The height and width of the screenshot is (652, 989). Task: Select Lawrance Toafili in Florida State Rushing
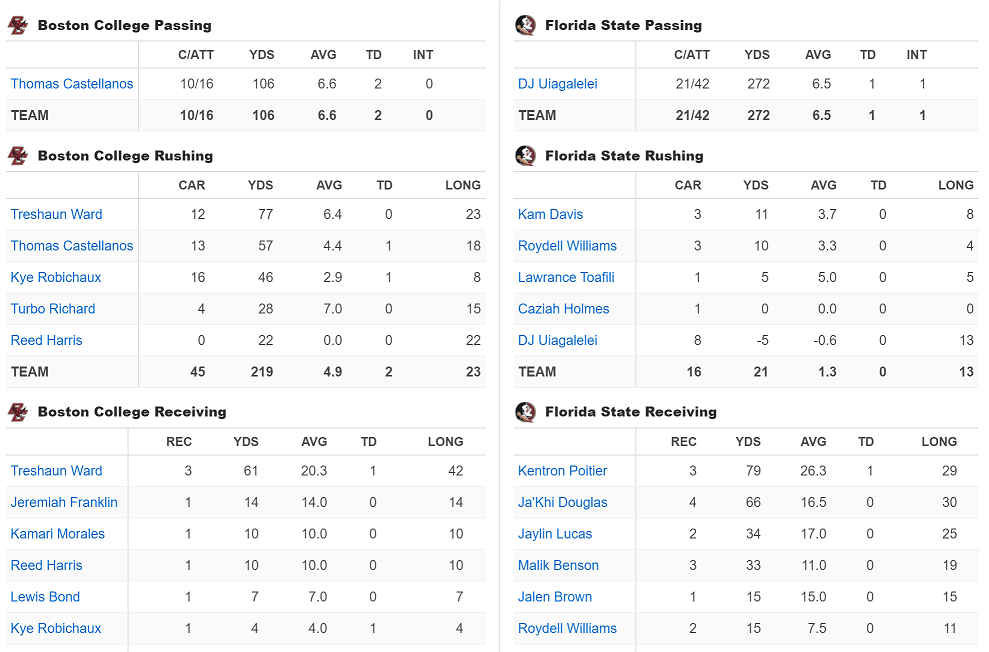coord(566,277)
